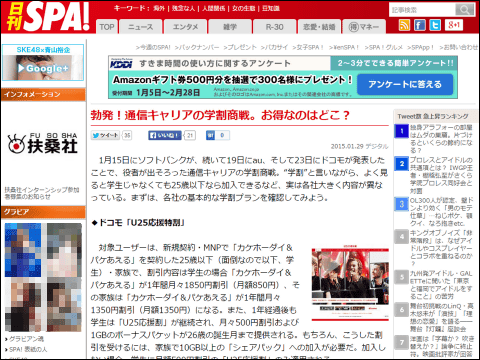Click ranking number 2 badge
This screenshot has width=480, height=360.
click(x=402, y=164)
